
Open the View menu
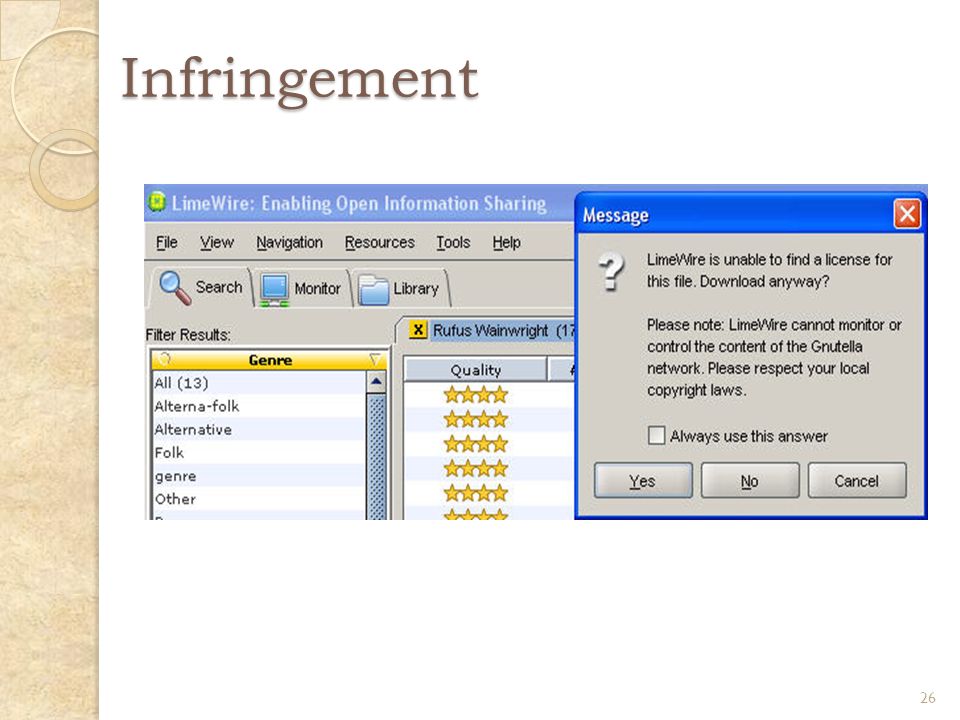(x=217, y=242)
